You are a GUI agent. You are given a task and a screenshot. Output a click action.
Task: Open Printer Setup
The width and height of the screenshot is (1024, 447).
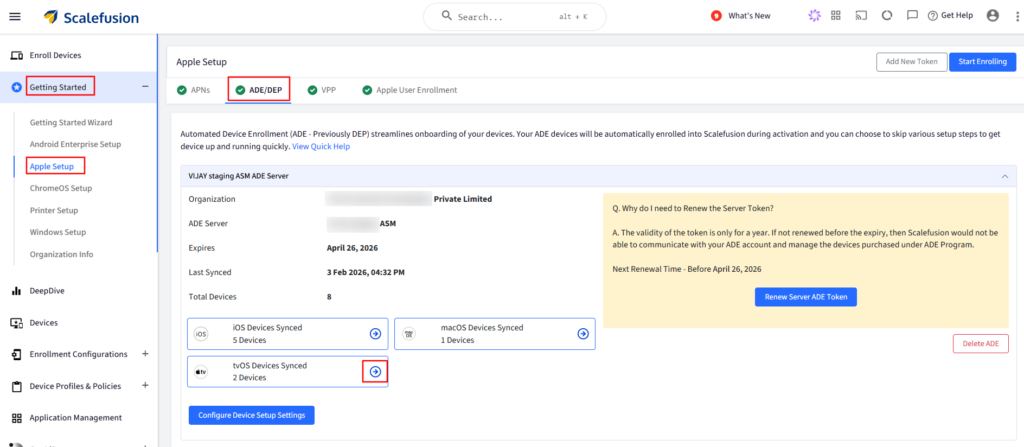point(54,210)
